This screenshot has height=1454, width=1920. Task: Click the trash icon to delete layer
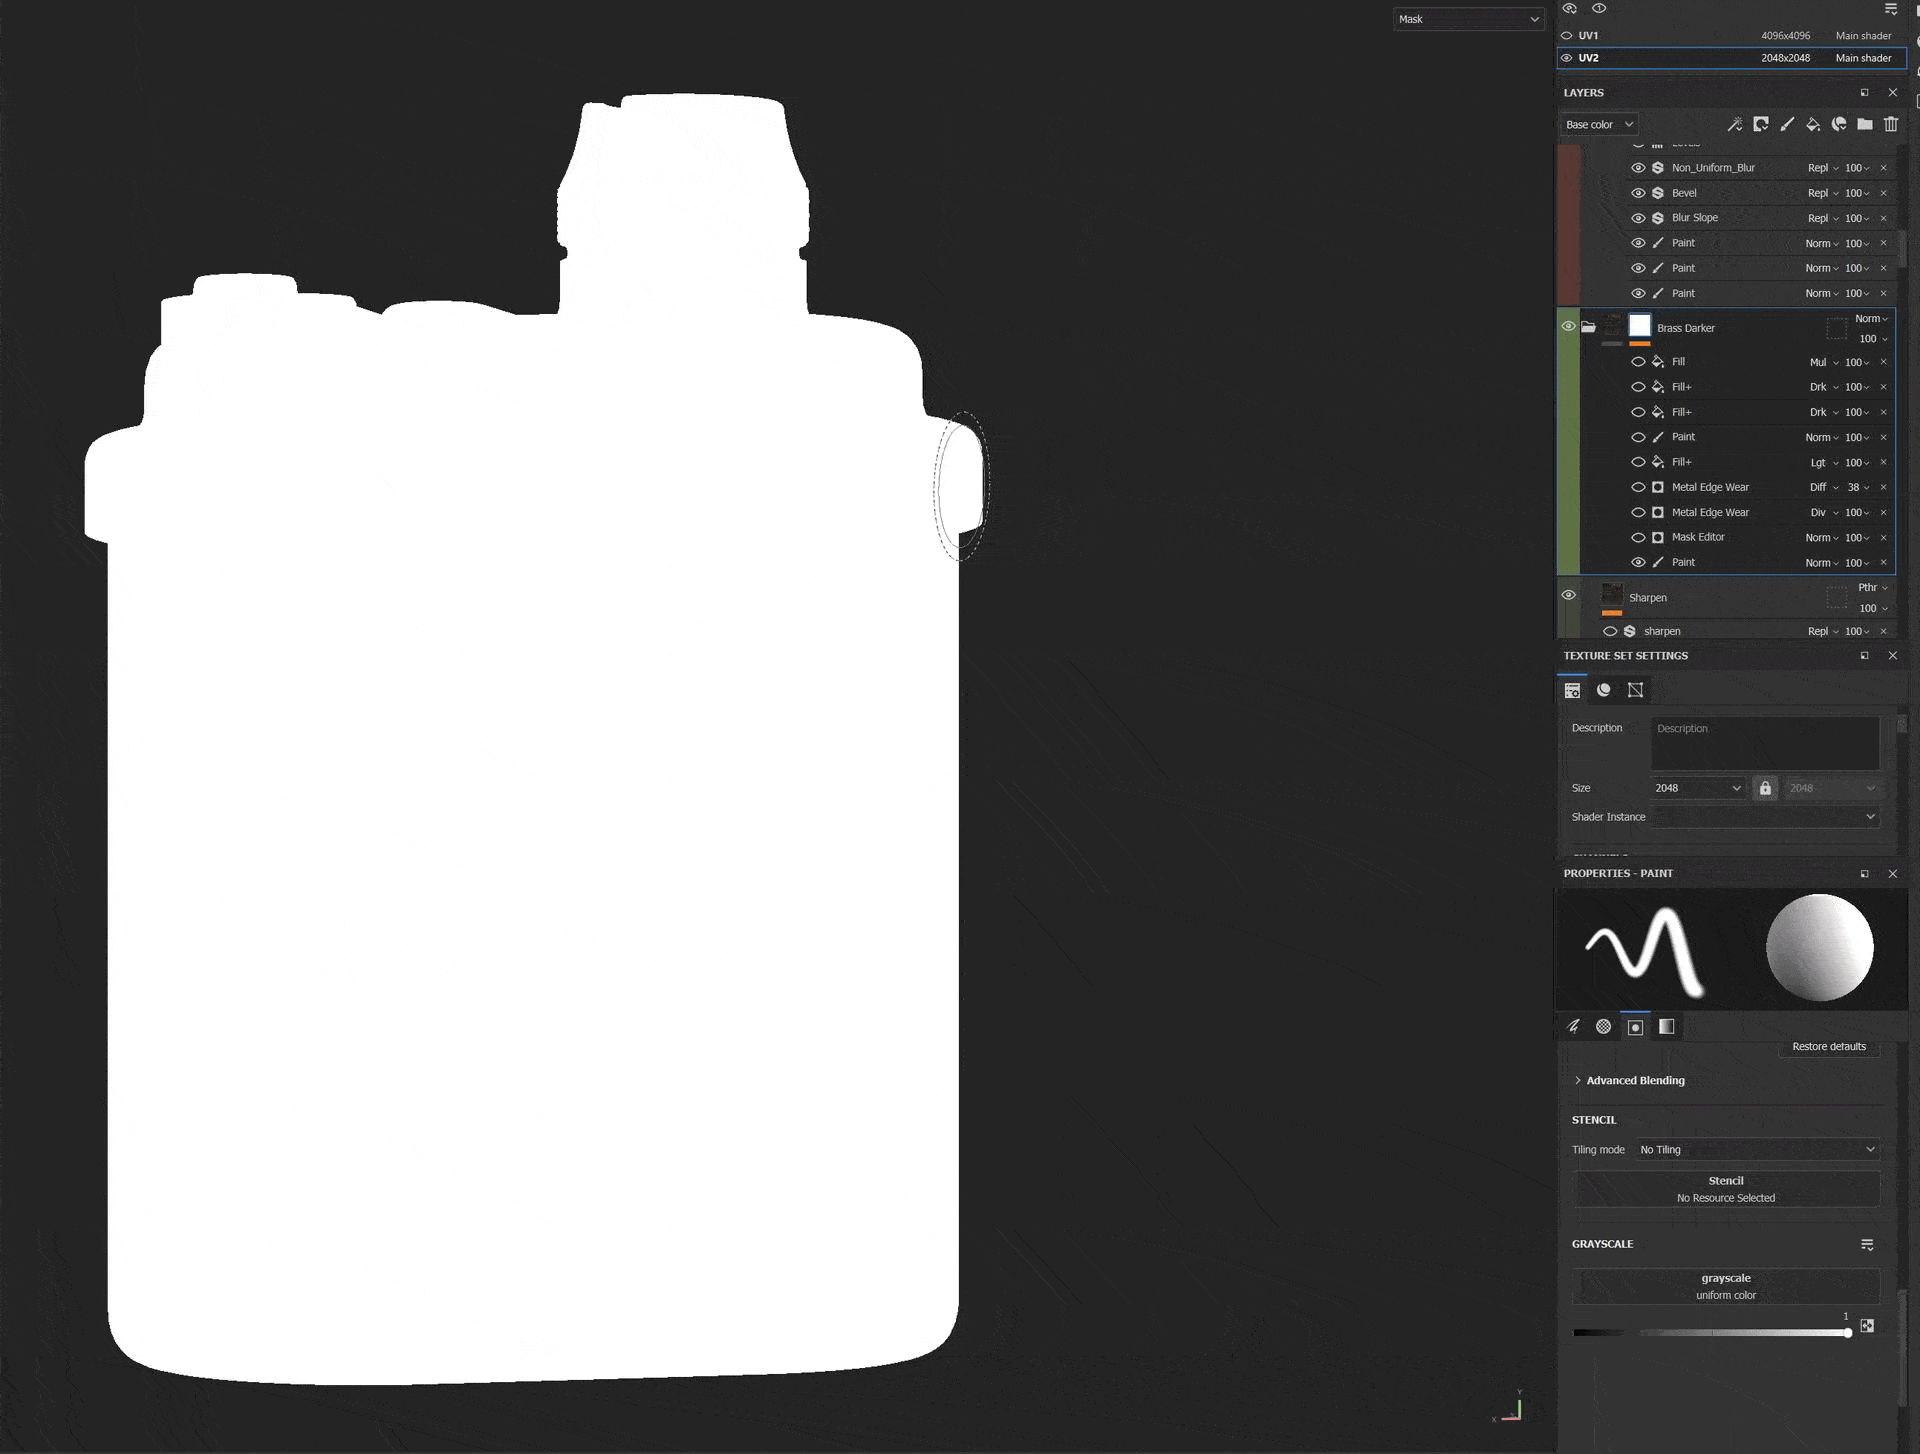1891,124
